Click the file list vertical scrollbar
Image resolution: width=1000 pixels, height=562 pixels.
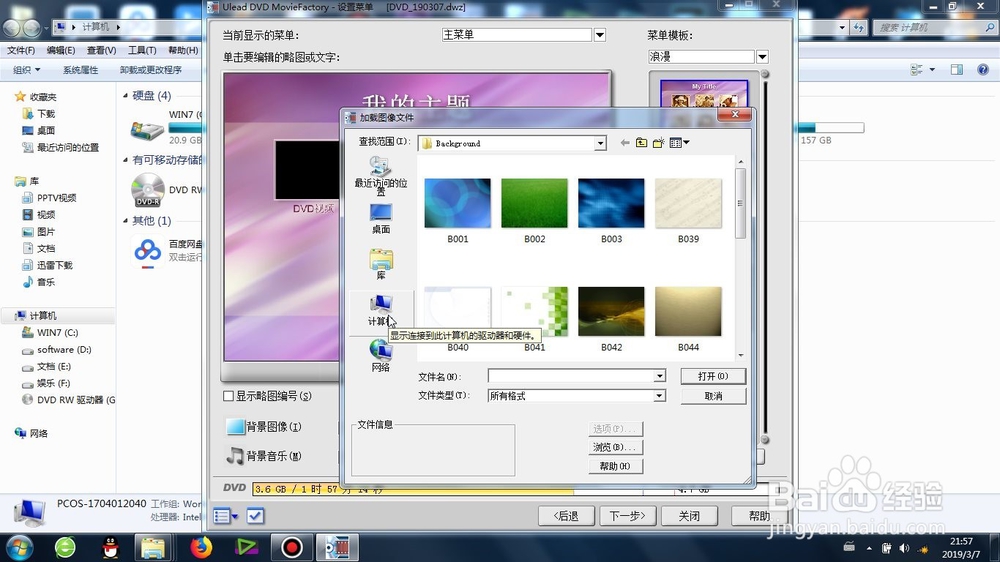[740, 258]
